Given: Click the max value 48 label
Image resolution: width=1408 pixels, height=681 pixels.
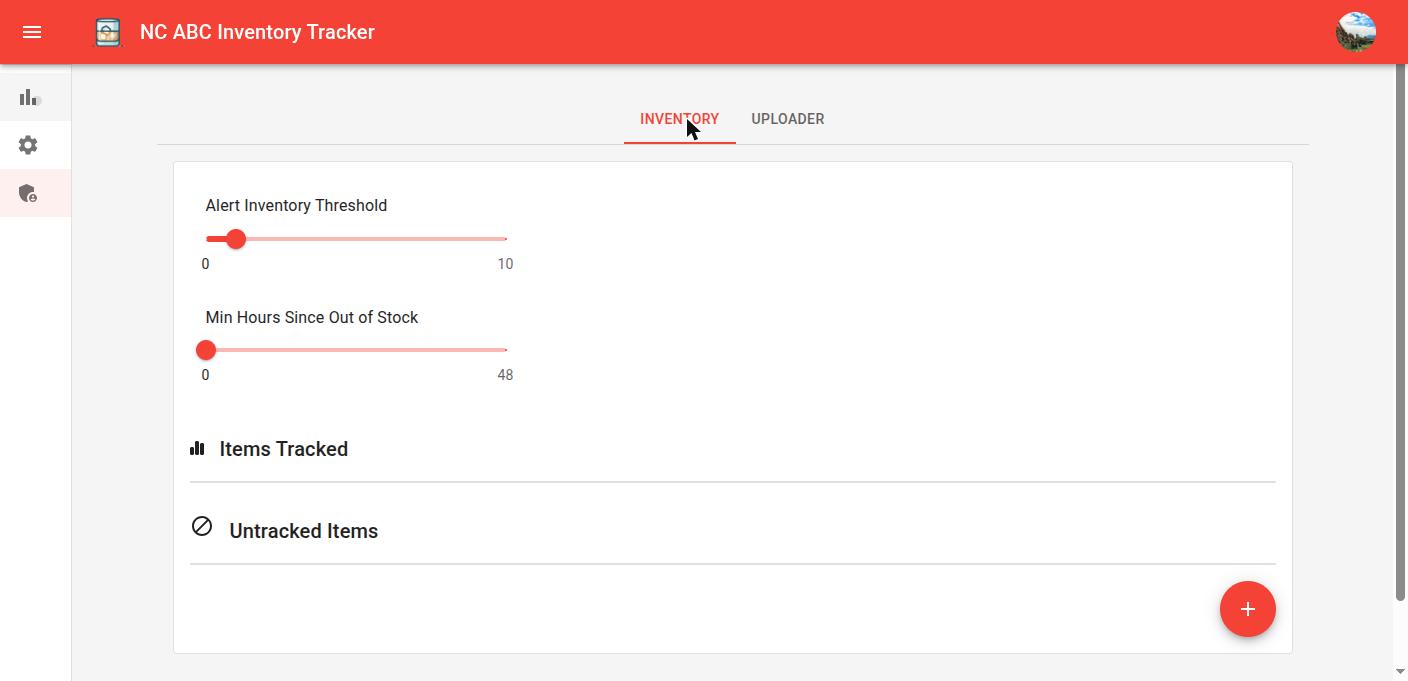Looking at the screenshot, I should [505, 375].
